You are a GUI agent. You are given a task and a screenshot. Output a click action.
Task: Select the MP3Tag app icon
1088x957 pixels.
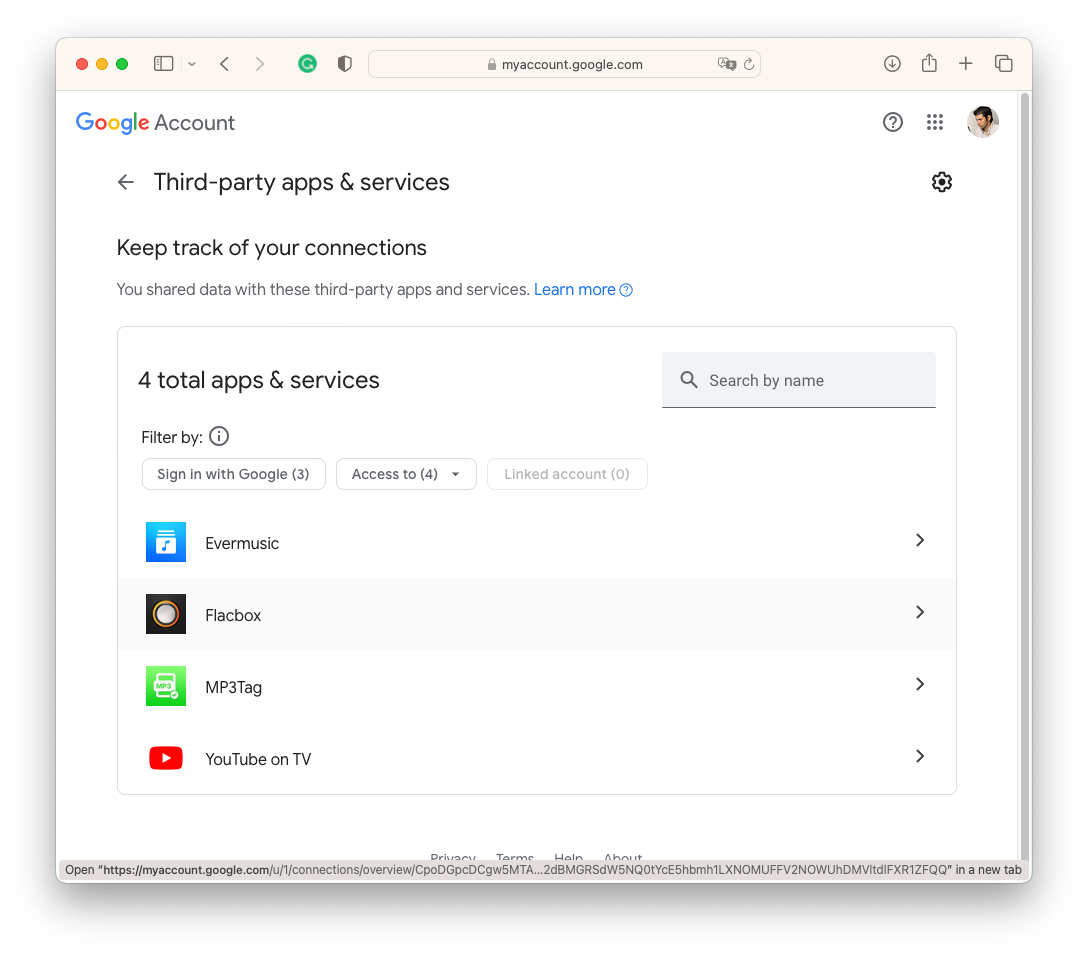pos(166,685)
